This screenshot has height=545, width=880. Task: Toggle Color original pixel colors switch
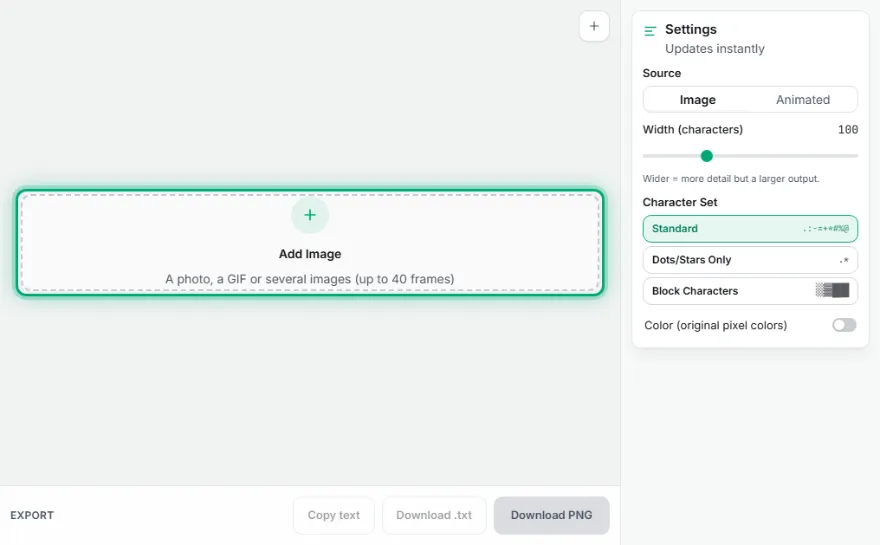[844, 325]
